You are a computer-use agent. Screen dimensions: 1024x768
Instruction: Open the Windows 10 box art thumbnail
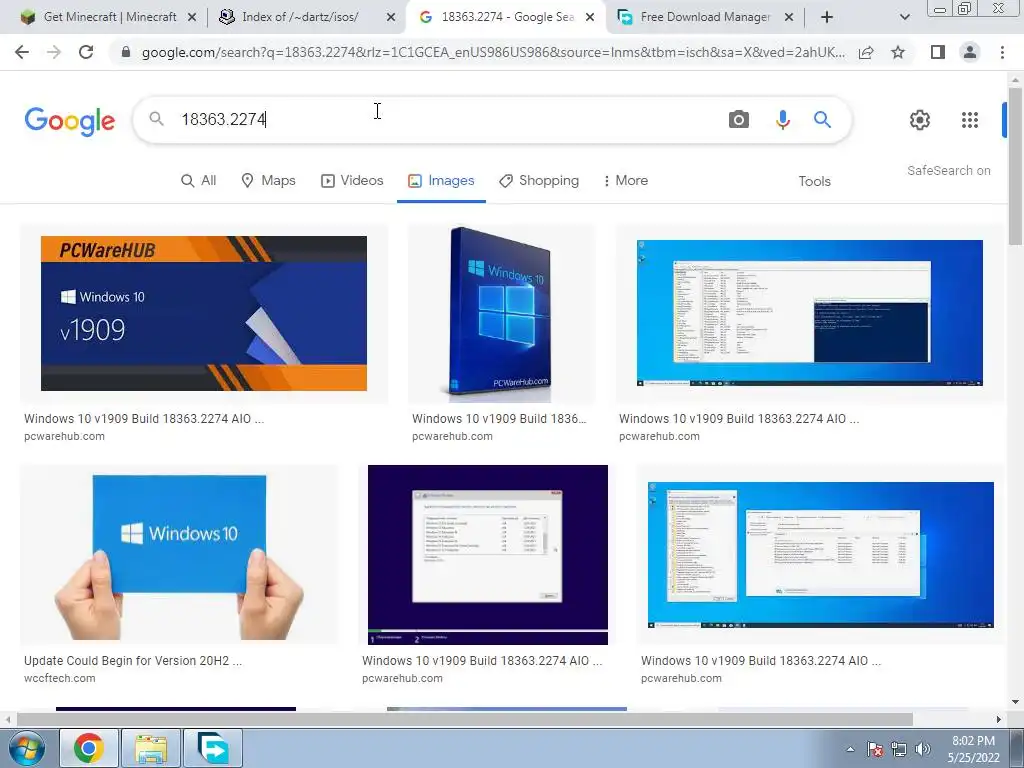[x=502, y=313]
